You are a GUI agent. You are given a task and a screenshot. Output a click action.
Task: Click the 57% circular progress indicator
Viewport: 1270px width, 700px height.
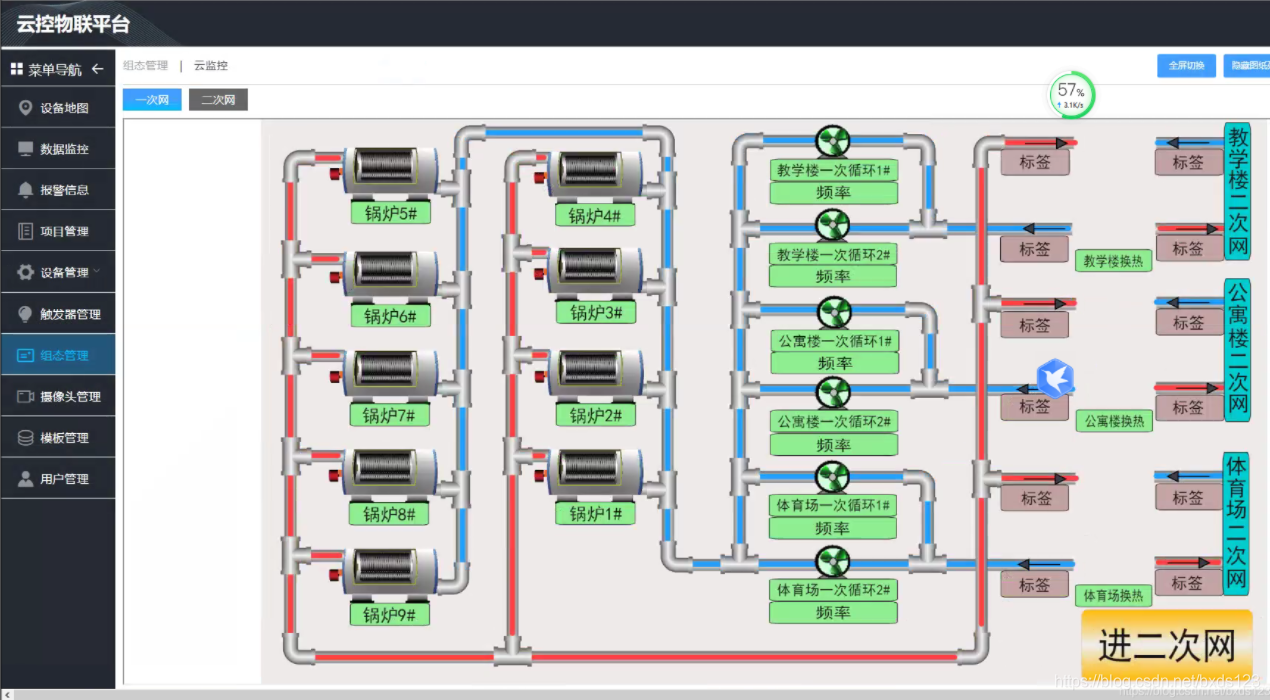pos(1071,95)
